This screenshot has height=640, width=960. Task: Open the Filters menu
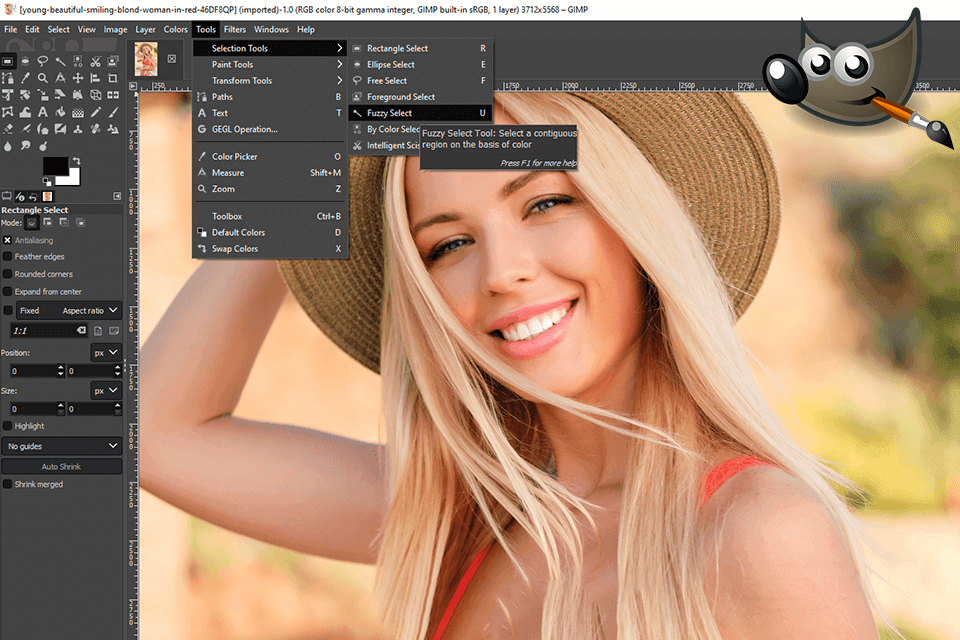coord(234,29)
